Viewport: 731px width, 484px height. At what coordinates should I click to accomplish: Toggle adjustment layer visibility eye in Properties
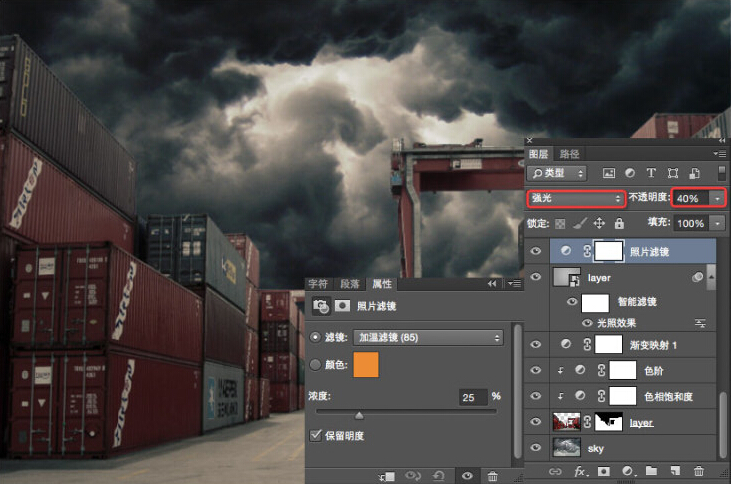(467, 476)
